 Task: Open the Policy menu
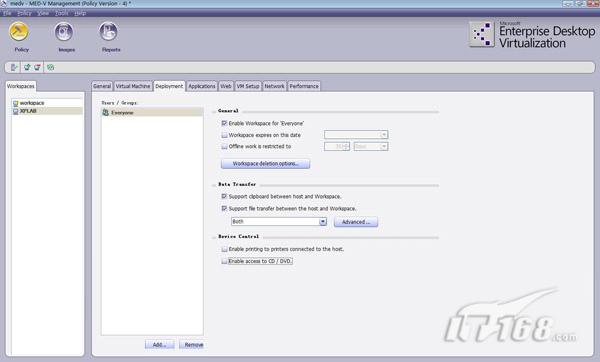pyautogui.click(x=24, y=13)
